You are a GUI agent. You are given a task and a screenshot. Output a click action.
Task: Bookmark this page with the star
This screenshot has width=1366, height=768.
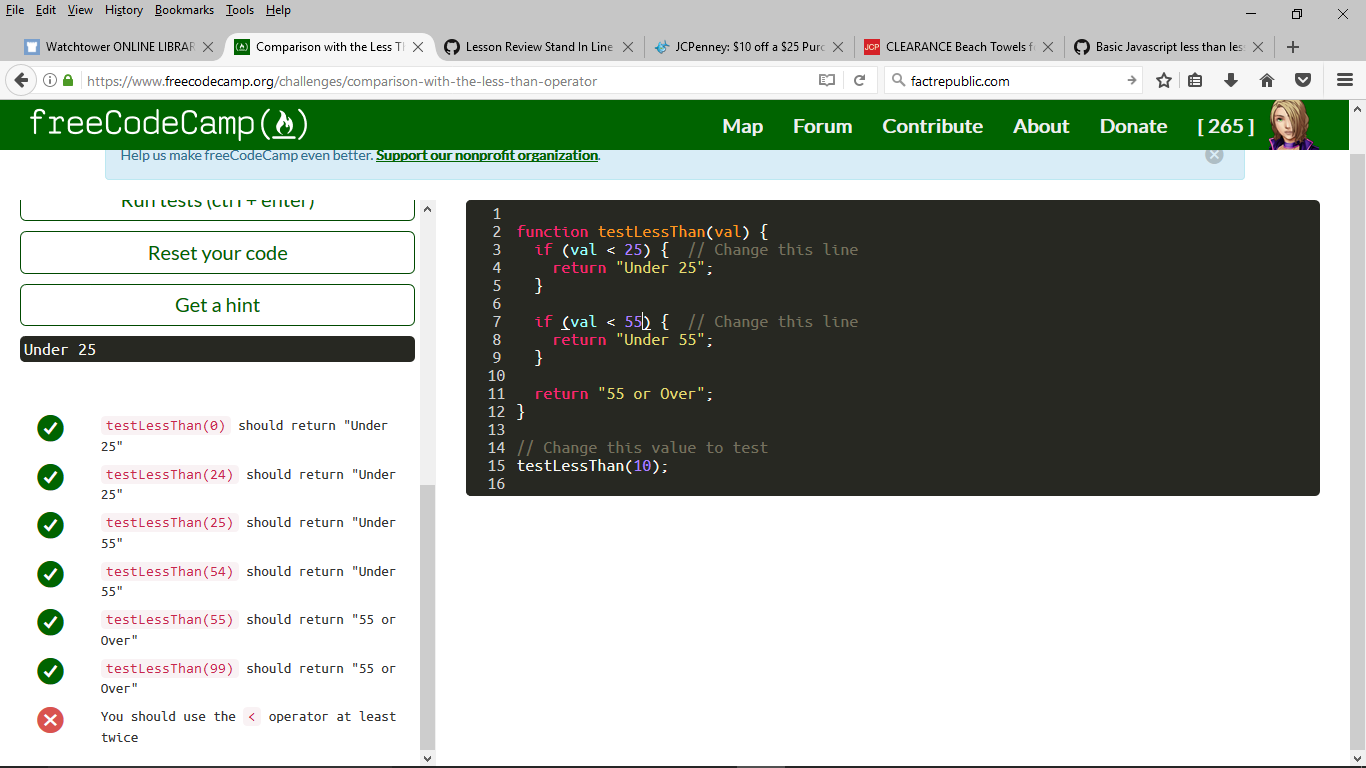click(x=1163, y=80)
